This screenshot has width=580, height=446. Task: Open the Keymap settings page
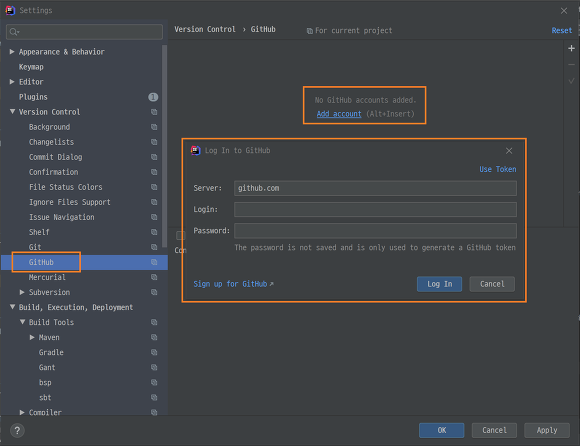tap(31, 67)
